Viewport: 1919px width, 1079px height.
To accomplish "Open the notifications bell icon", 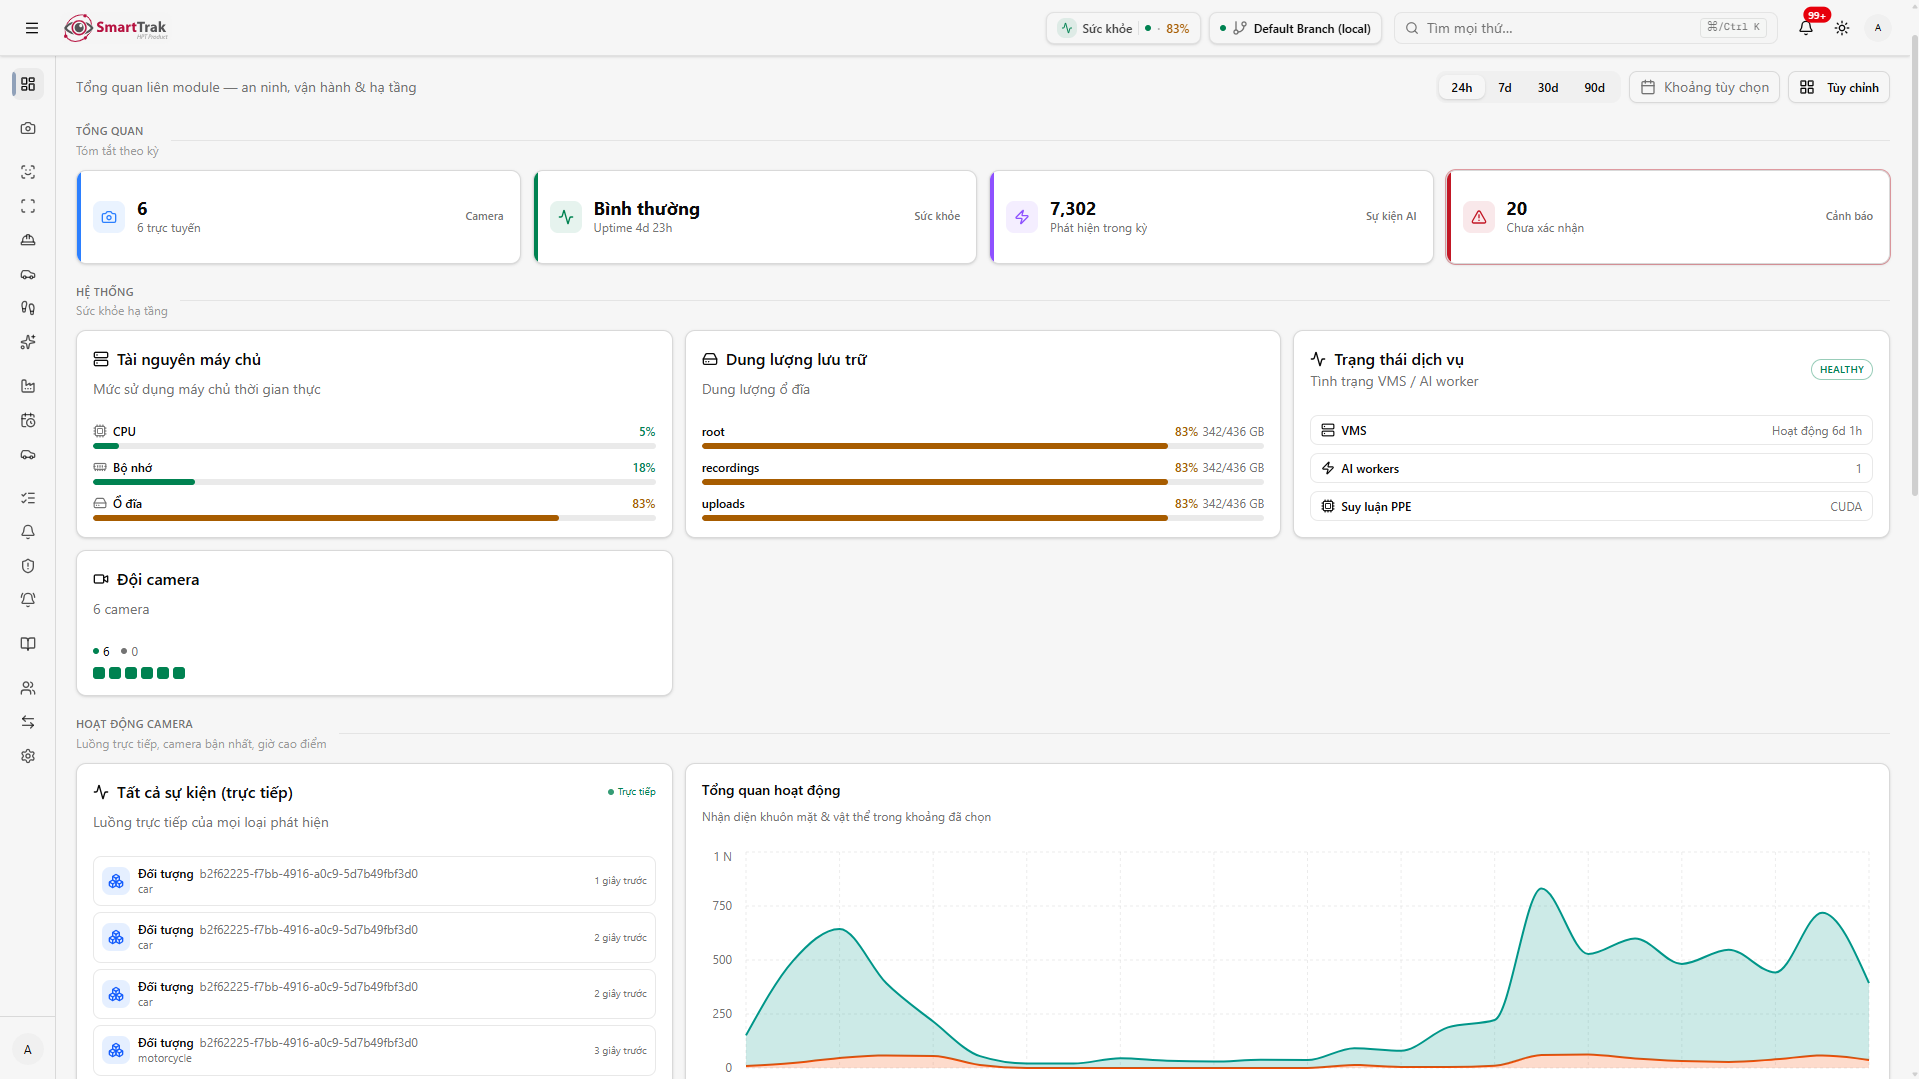I will (x=1806, y=28).
